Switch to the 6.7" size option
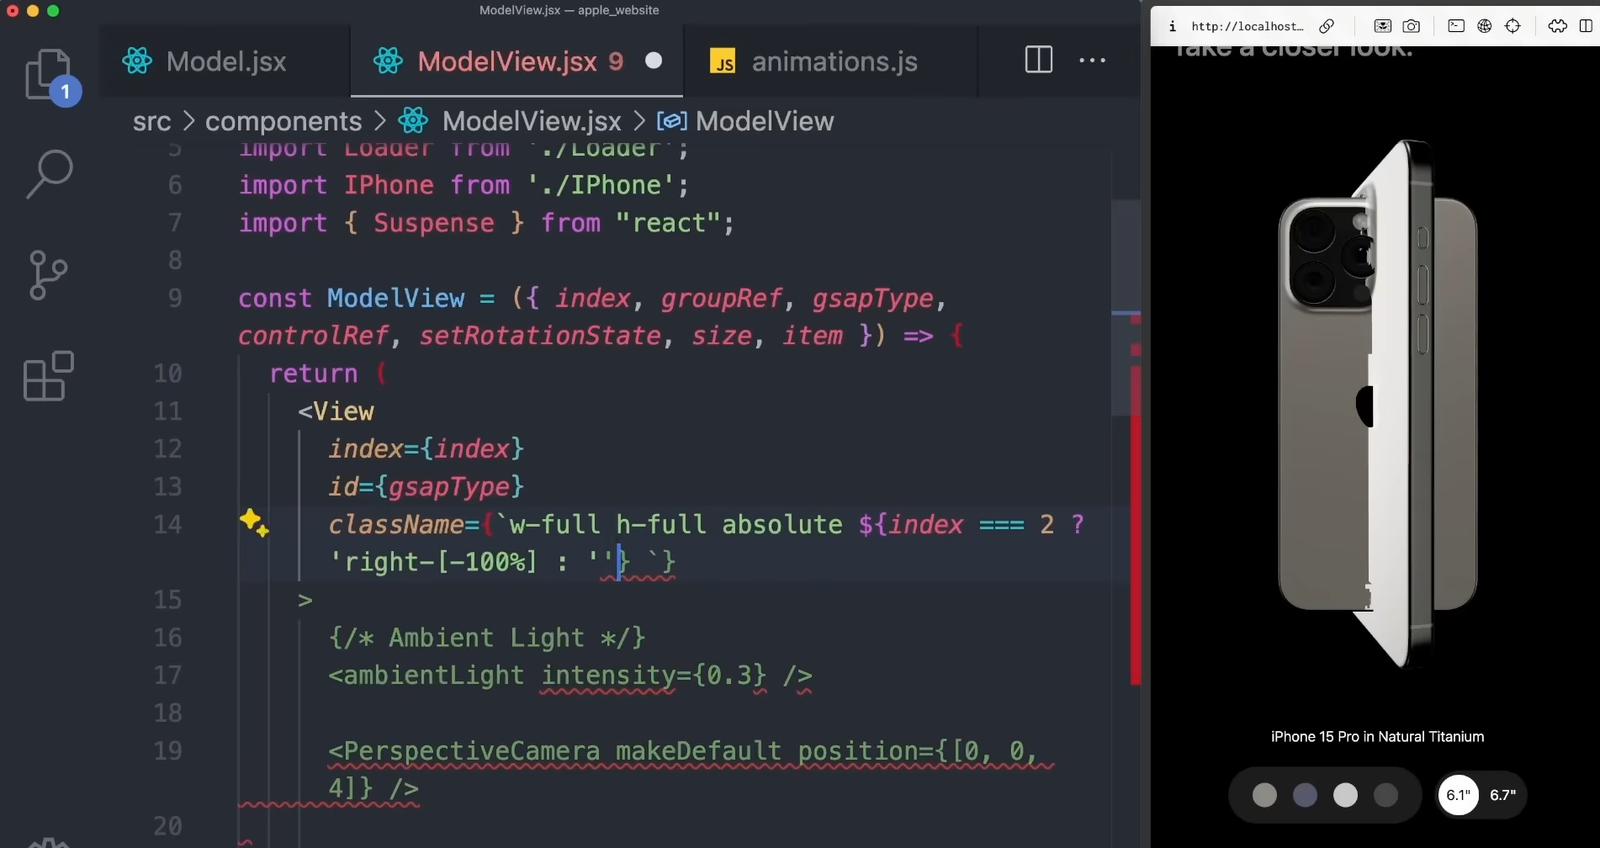1600x848 pixels. (1502, 795)
